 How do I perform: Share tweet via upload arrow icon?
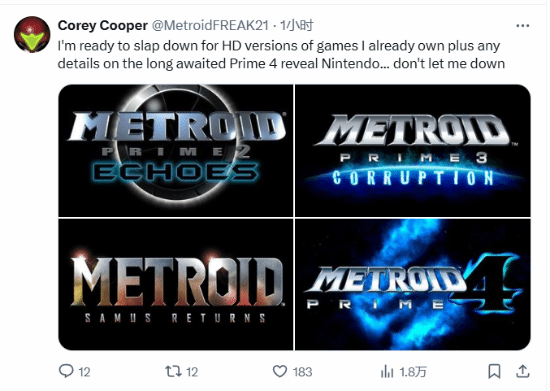tap(523, 371)
